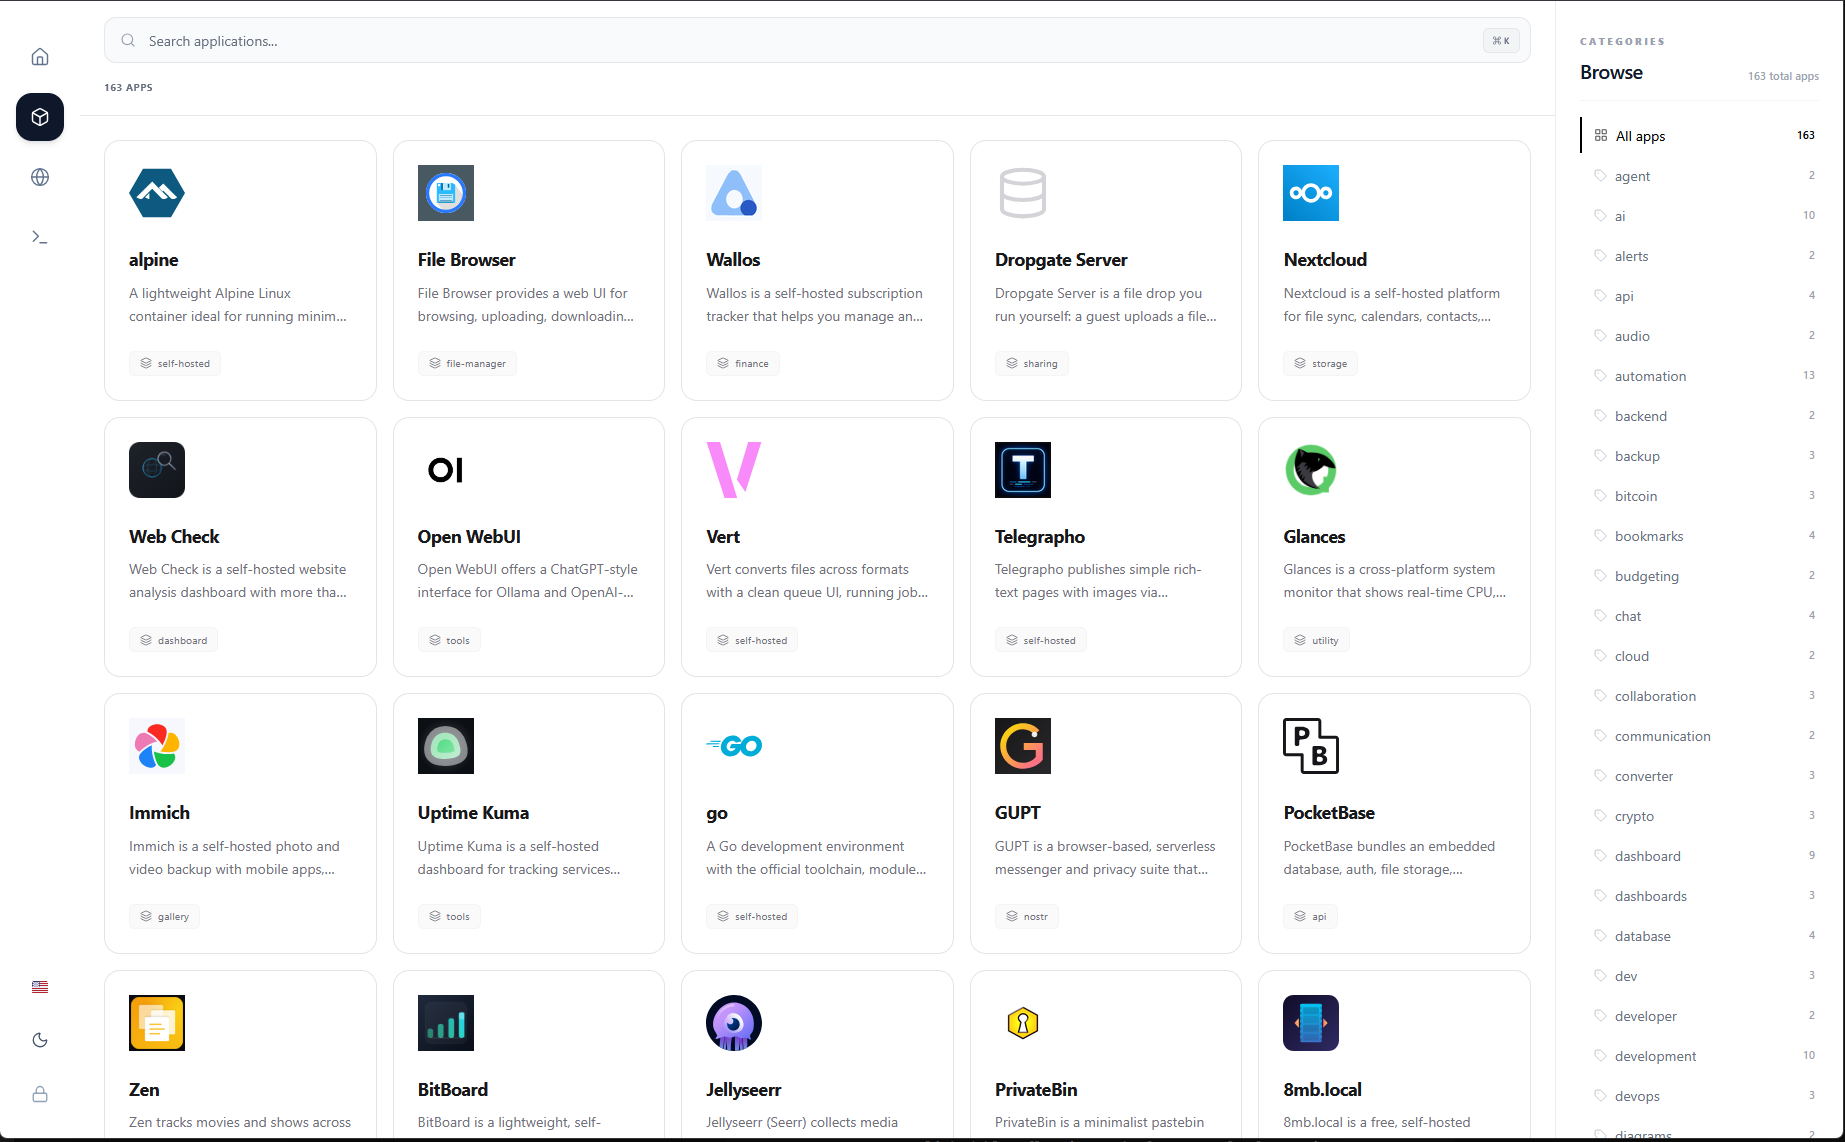Click the Nextcloud app logo
Screen dimensions: 1845x1142
click(1311, 193)
